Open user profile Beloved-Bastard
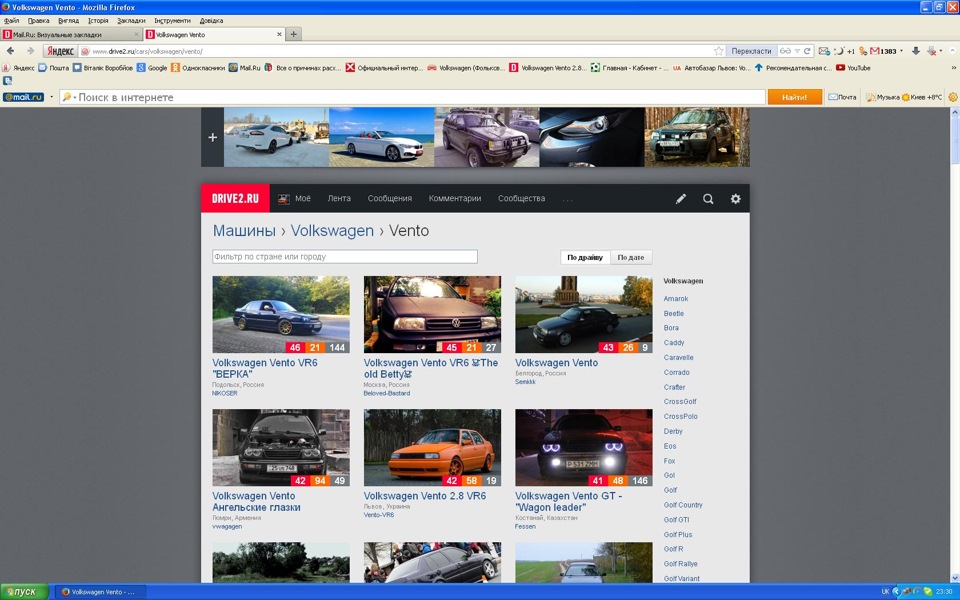The height and width of the screenshot is (600, 960). pyautogui.click(x=387, y=394)
